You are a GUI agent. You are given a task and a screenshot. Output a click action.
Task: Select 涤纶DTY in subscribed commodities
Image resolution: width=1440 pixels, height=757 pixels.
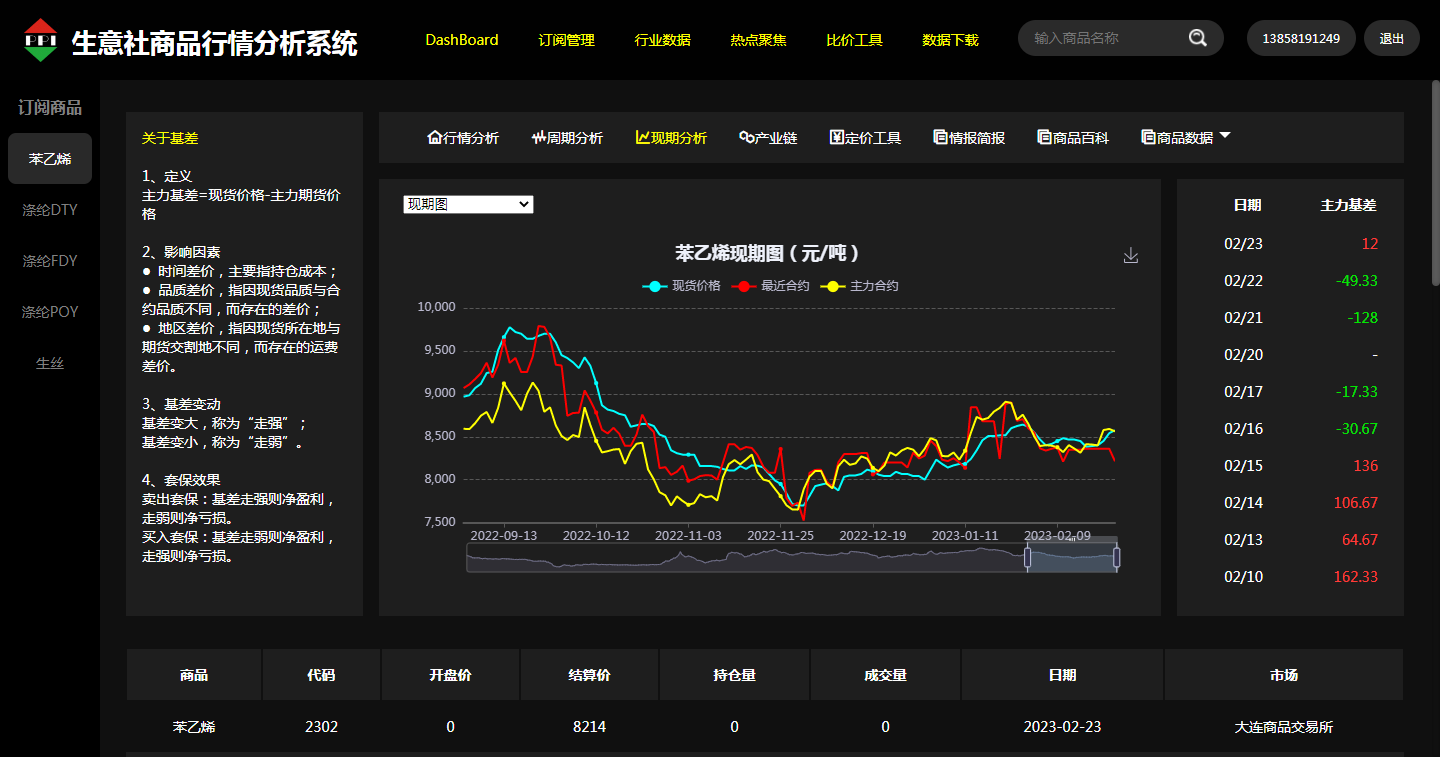pos(50,210)
